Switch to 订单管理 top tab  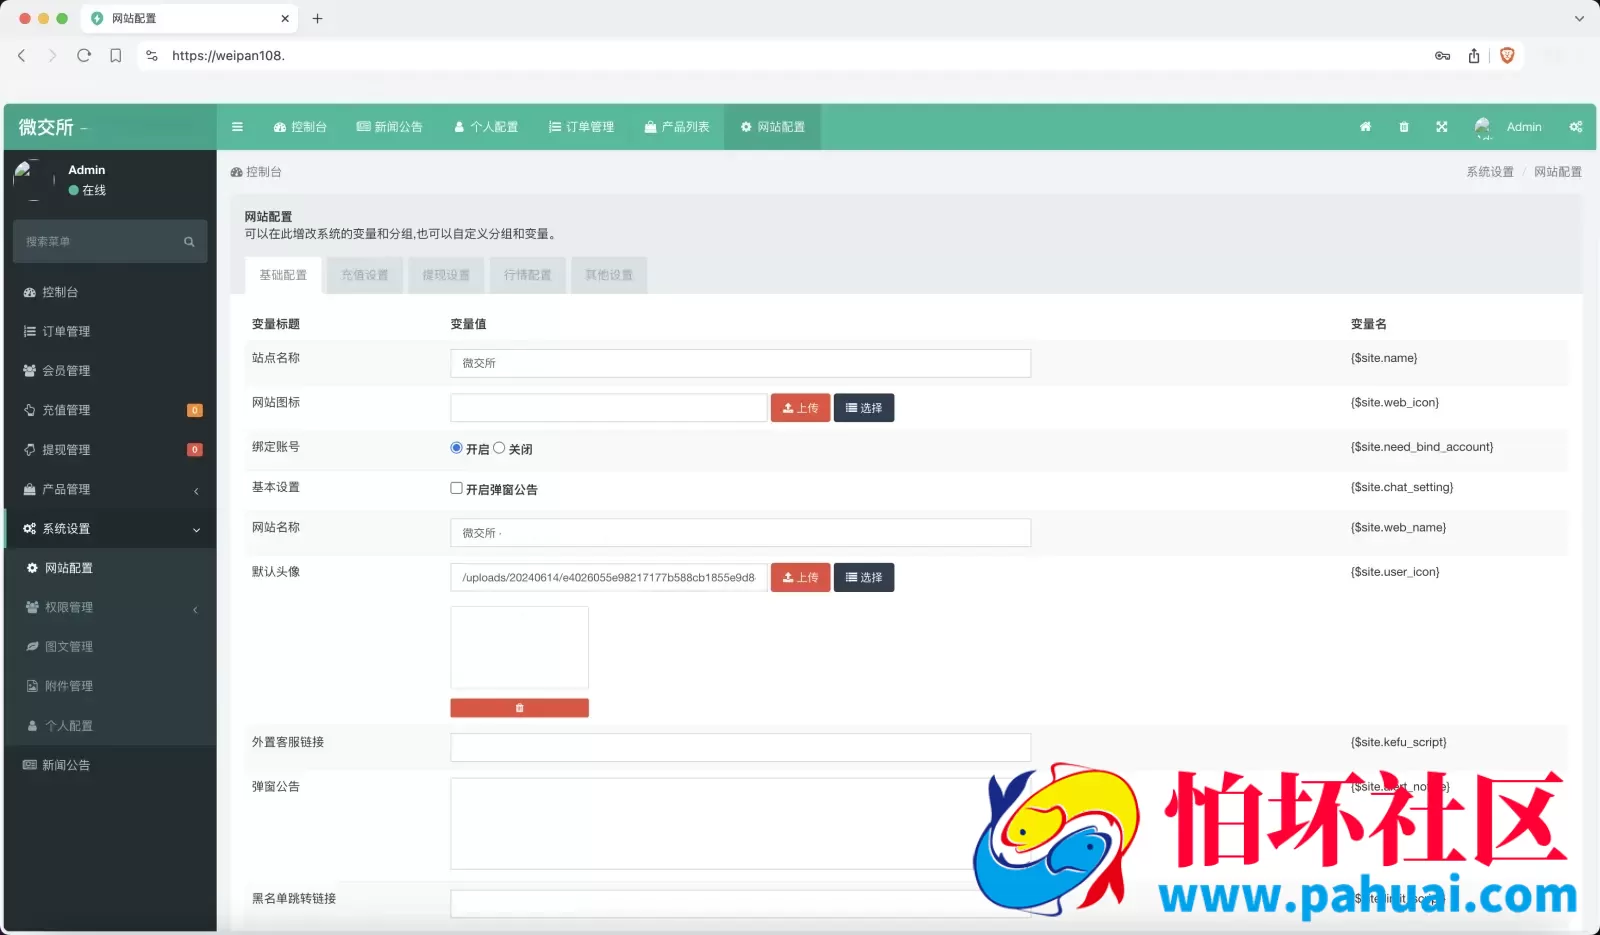point(582,127)
